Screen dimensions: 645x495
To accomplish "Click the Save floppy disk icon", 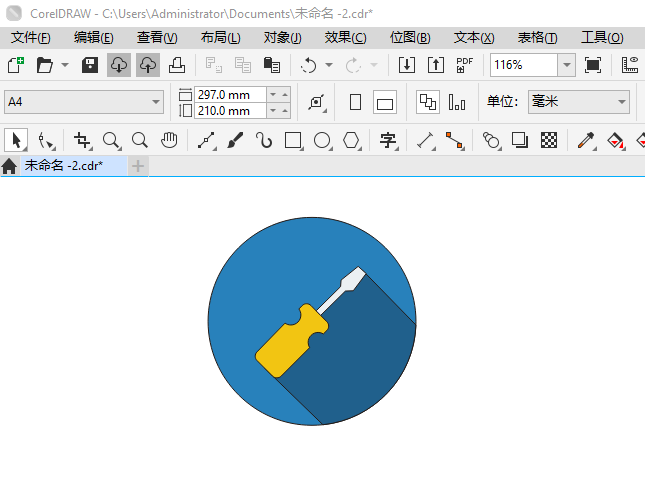I will (90, 65).
